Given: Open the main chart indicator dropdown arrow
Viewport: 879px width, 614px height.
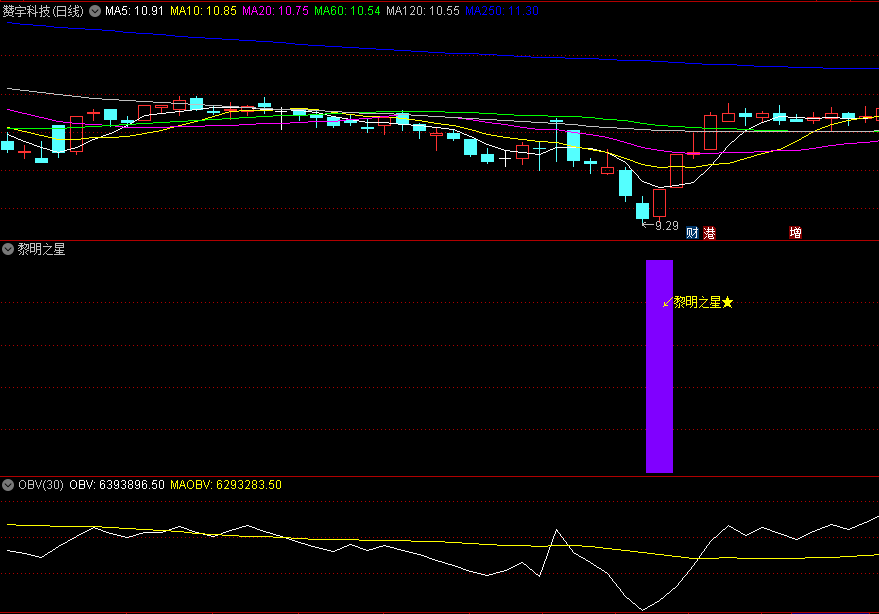Looking at the screenshot, I should tap(95, 11).
